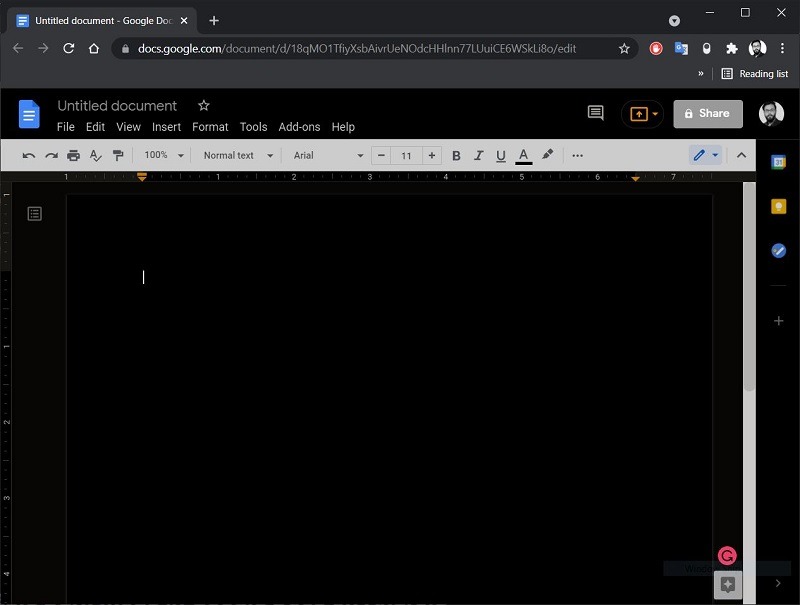Open the Tools menu
Viewport: 800px width, 605px height.
pos(254,127)
